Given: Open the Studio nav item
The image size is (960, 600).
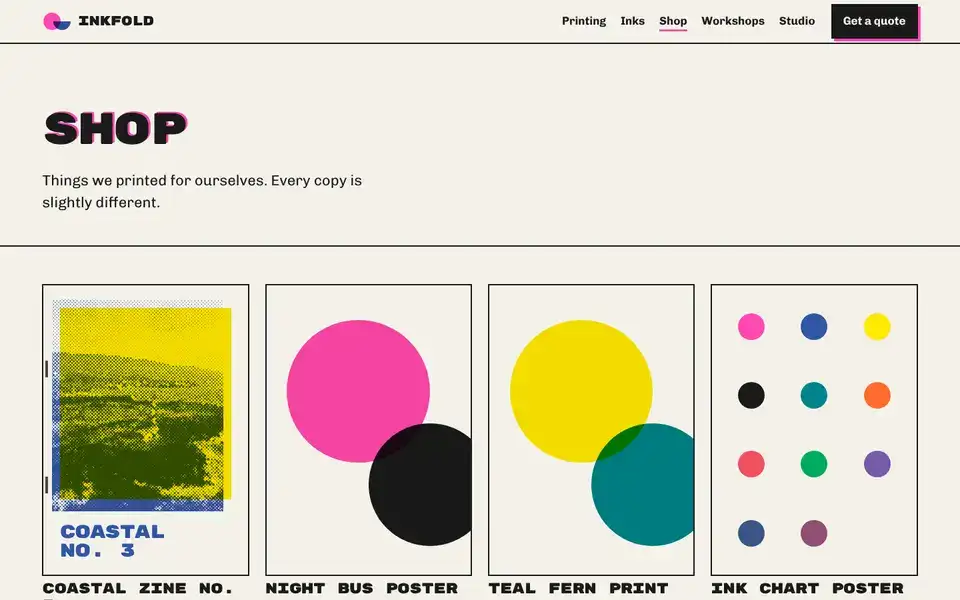Looking at the screenshot, I should pyautogui.click(x=797, y=21).
